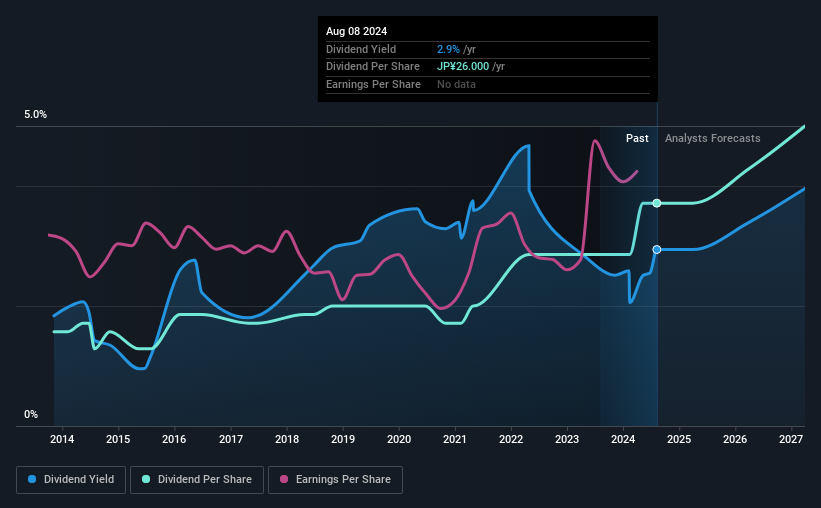Select the teal data point marker on chart
This screenshot has width=821, height=508.
click(x=657, y=203)
